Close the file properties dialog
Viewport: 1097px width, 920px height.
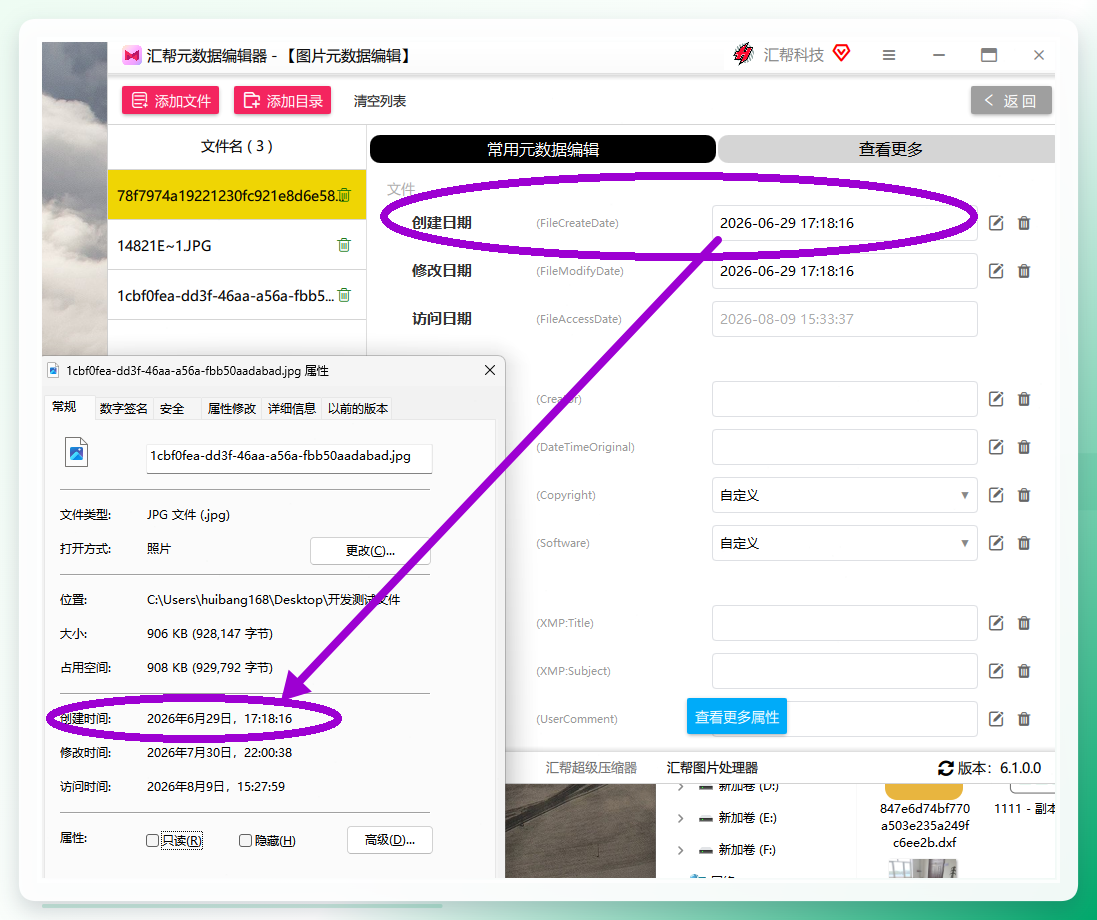tap(490, 370)
